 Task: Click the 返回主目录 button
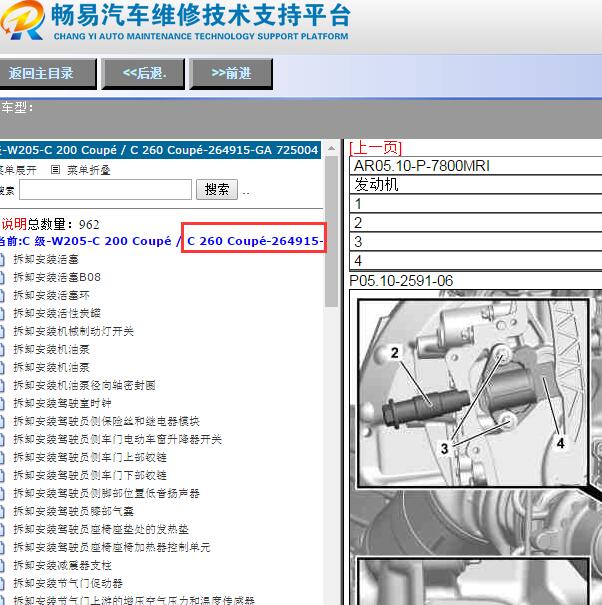(x=47, y=74)
